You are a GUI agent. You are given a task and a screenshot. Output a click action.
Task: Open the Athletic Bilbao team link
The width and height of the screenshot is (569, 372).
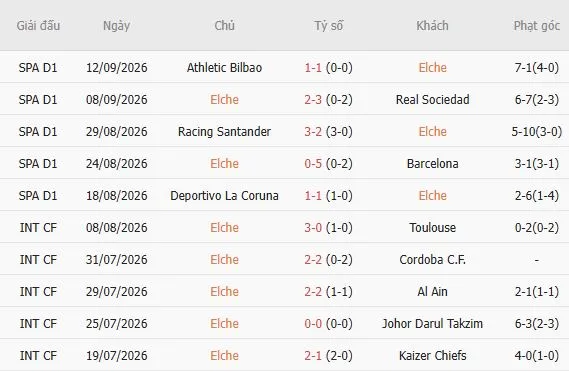(224, 68)
